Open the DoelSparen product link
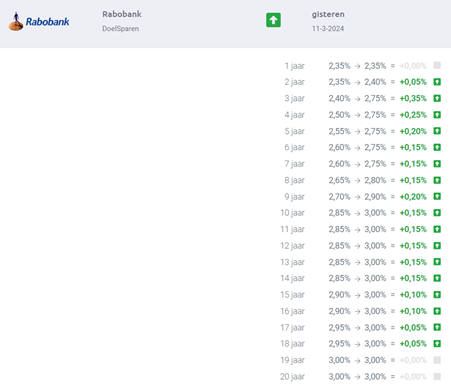Viewport: 451px width, 387px height. point(121,29)
